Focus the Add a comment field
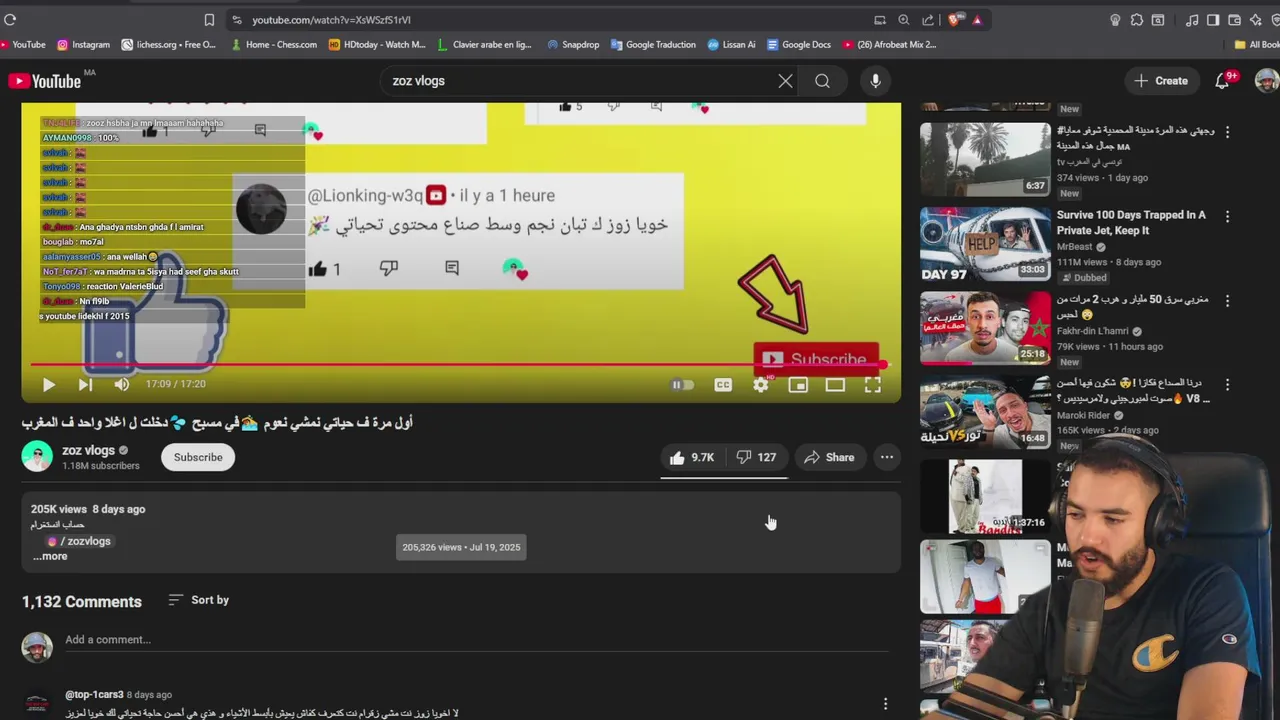The height and width of the screenshot is (720, 1280). pyautogui.click(x=476, y=640)
